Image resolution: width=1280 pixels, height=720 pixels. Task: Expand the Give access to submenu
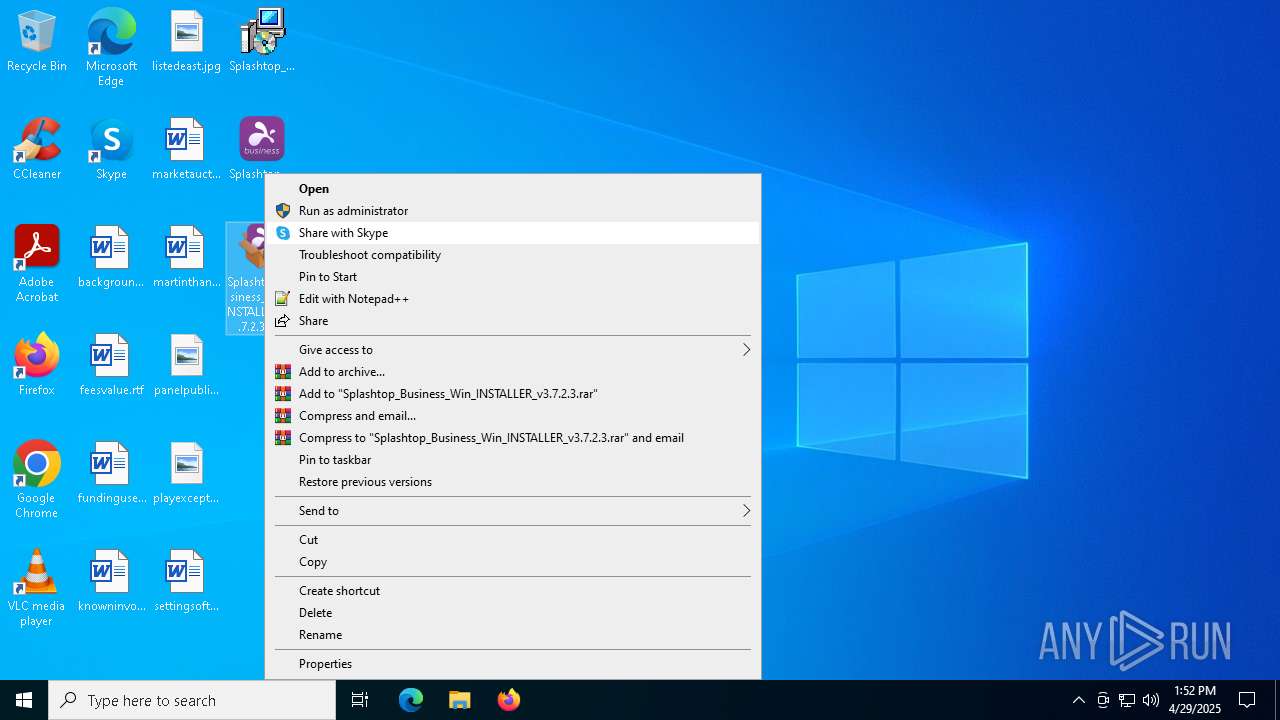513,350
